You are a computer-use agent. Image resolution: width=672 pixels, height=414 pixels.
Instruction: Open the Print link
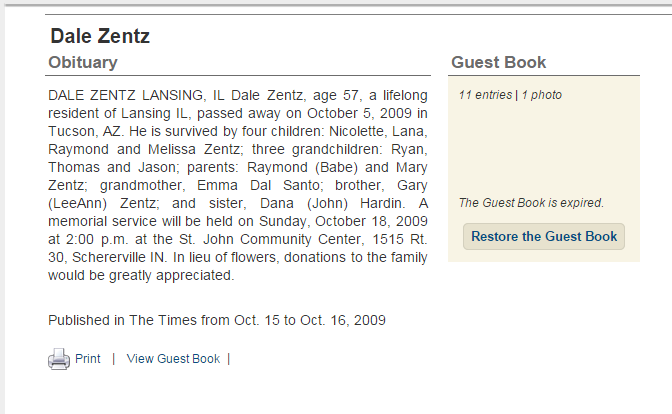[87, 359]
